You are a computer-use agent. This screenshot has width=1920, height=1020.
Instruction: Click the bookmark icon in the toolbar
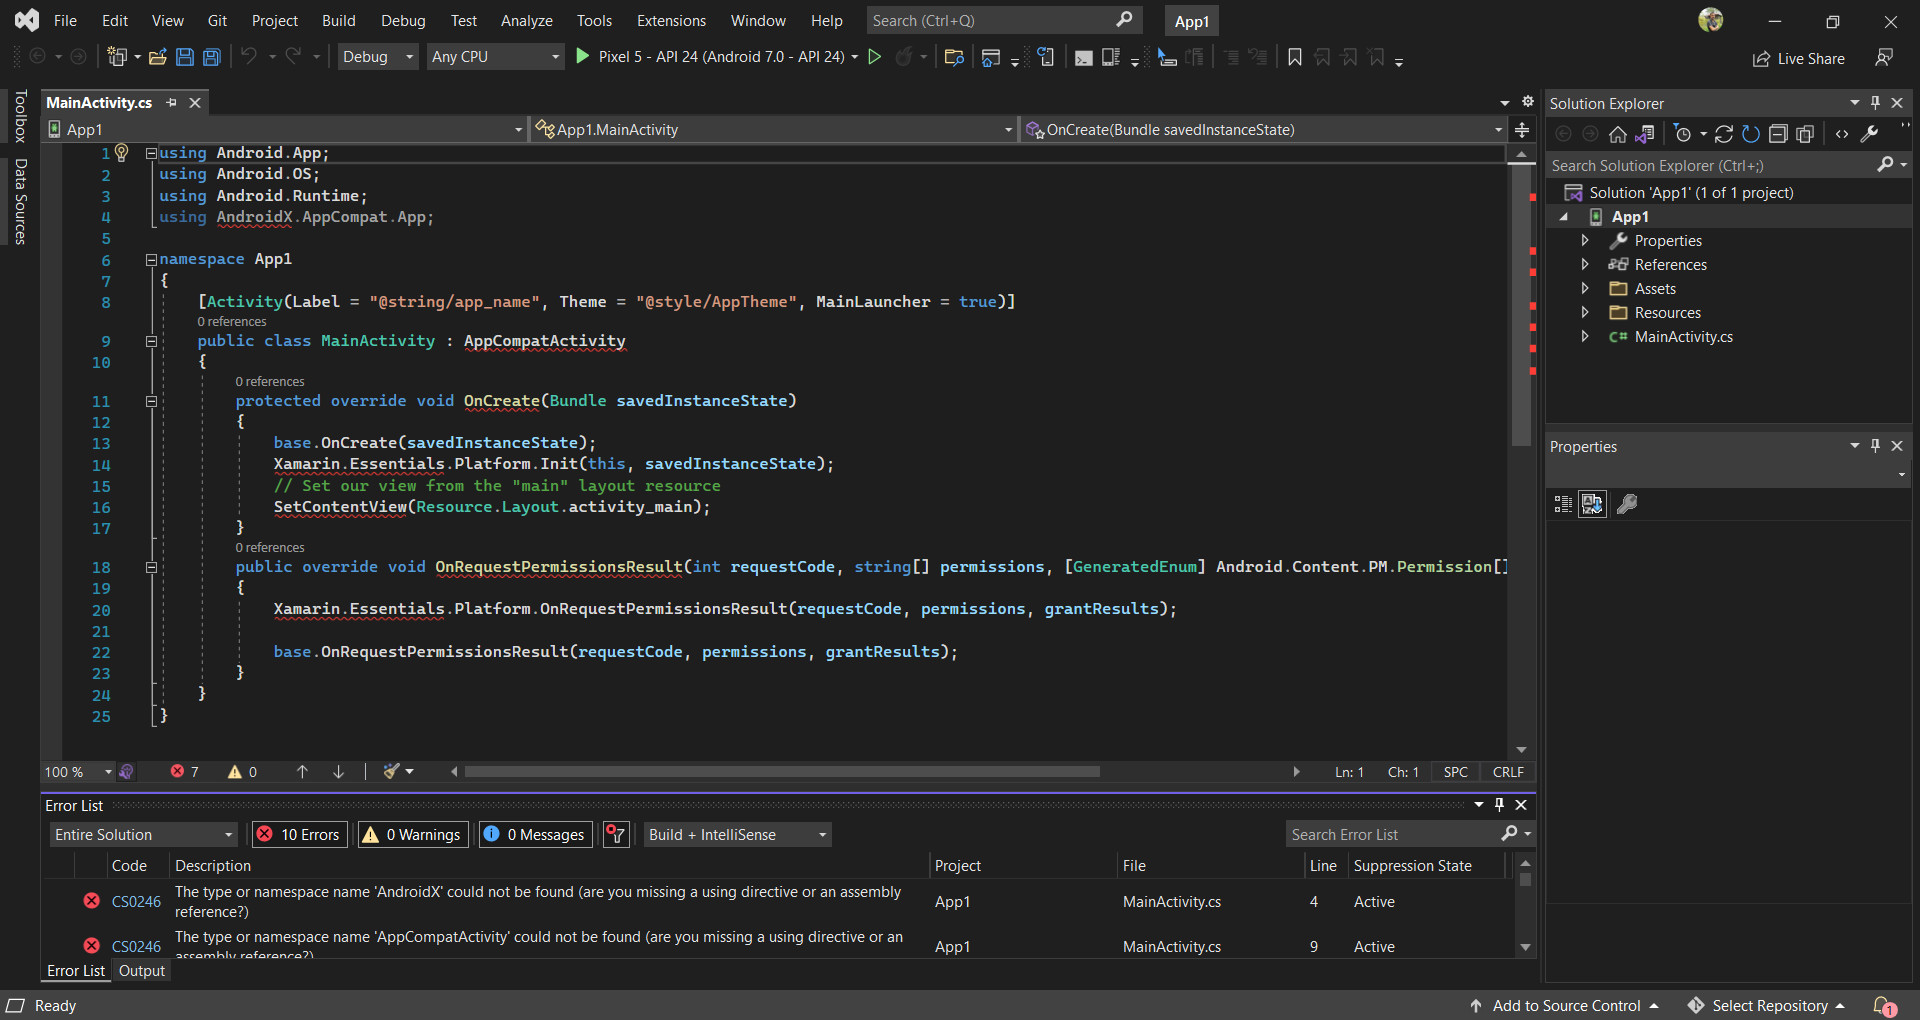1295,57
